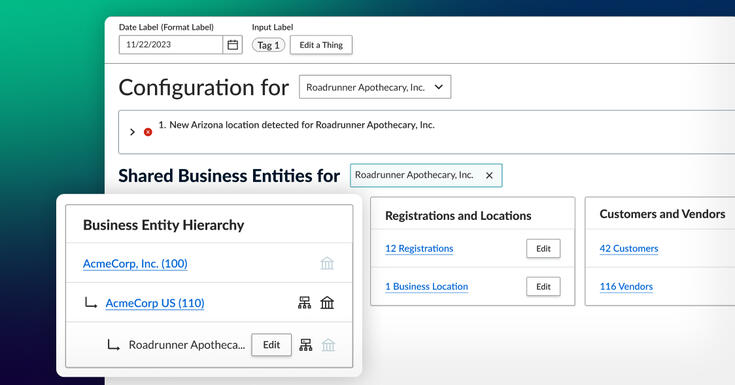Click the Edit a Thing button
Viewport: 735px width, 385px height.
(321, 45)
